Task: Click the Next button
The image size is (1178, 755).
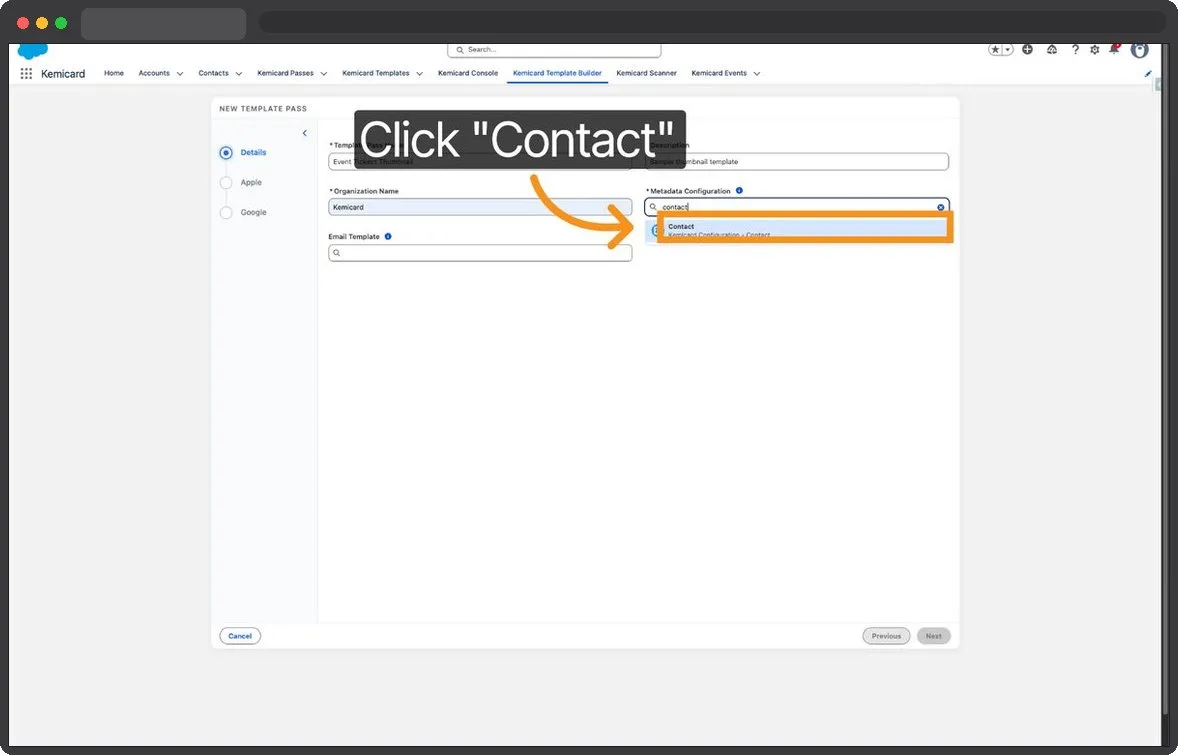Action: pos(934,636)
